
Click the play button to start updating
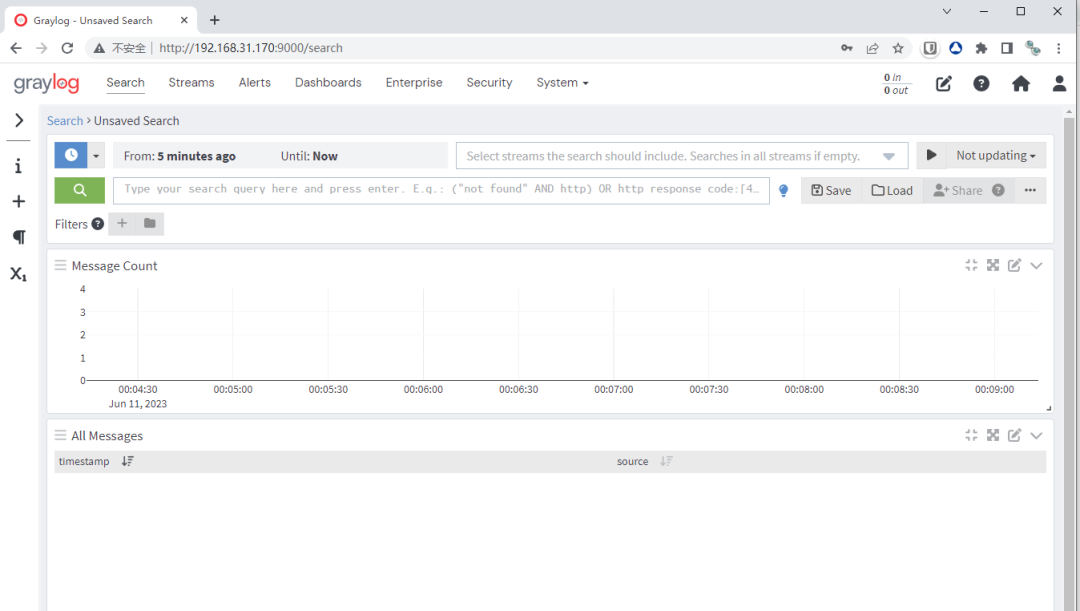pos(931,156)
